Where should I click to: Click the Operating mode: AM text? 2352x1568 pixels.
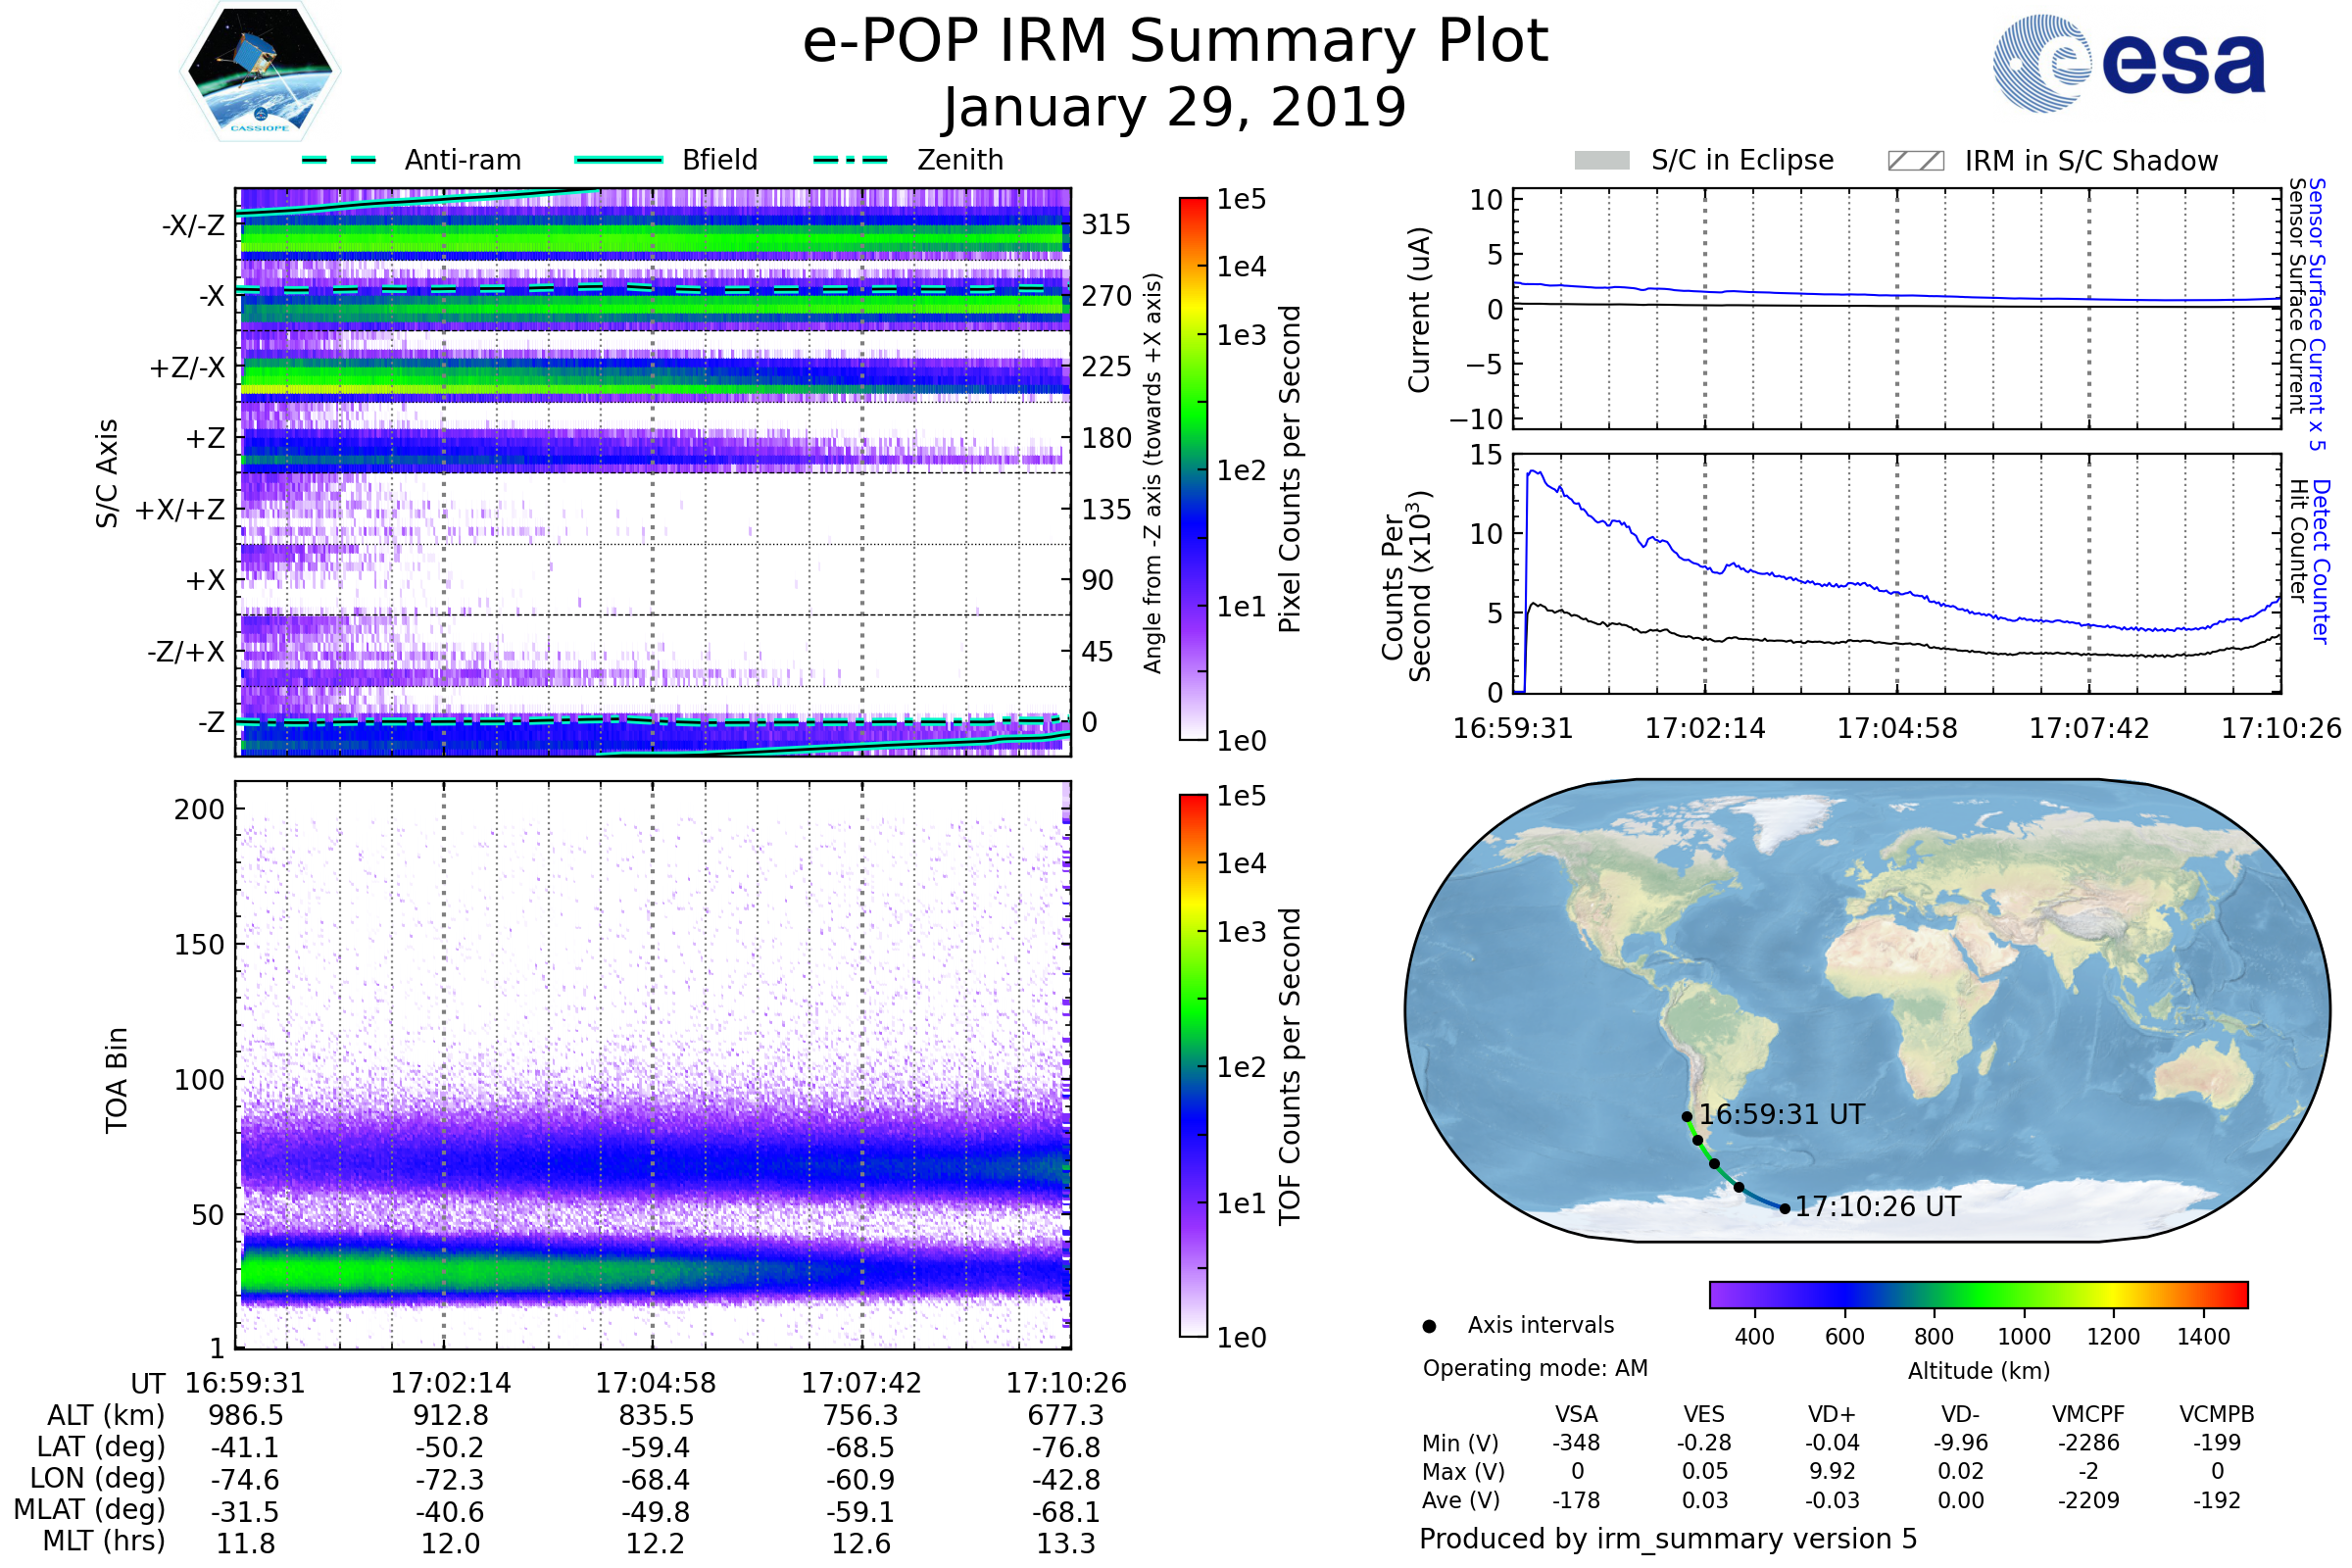[1535, 1368]
